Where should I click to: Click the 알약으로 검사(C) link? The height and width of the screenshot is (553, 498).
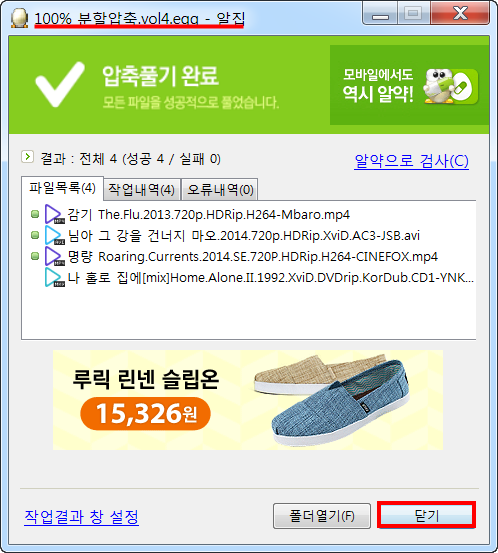[411, 161]
